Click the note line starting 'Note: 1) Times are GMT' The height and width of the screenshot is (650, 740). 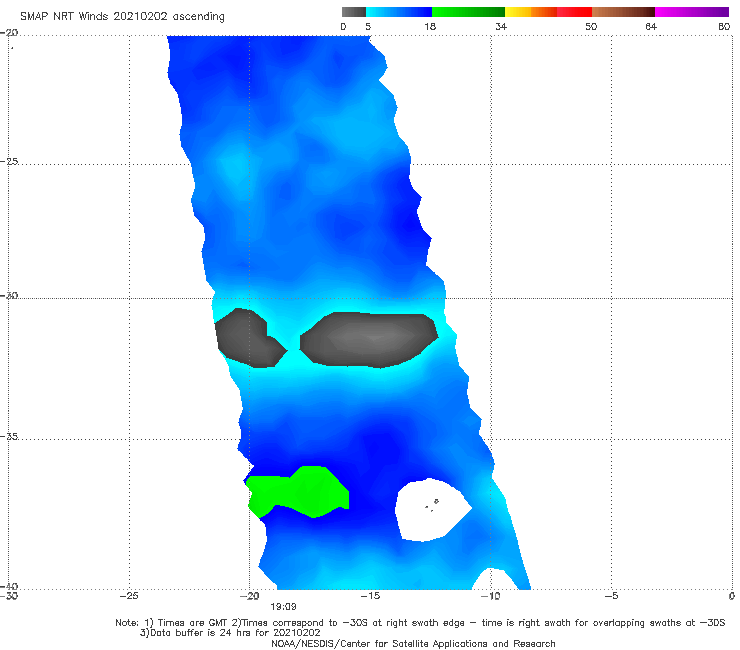click(420, 623)
